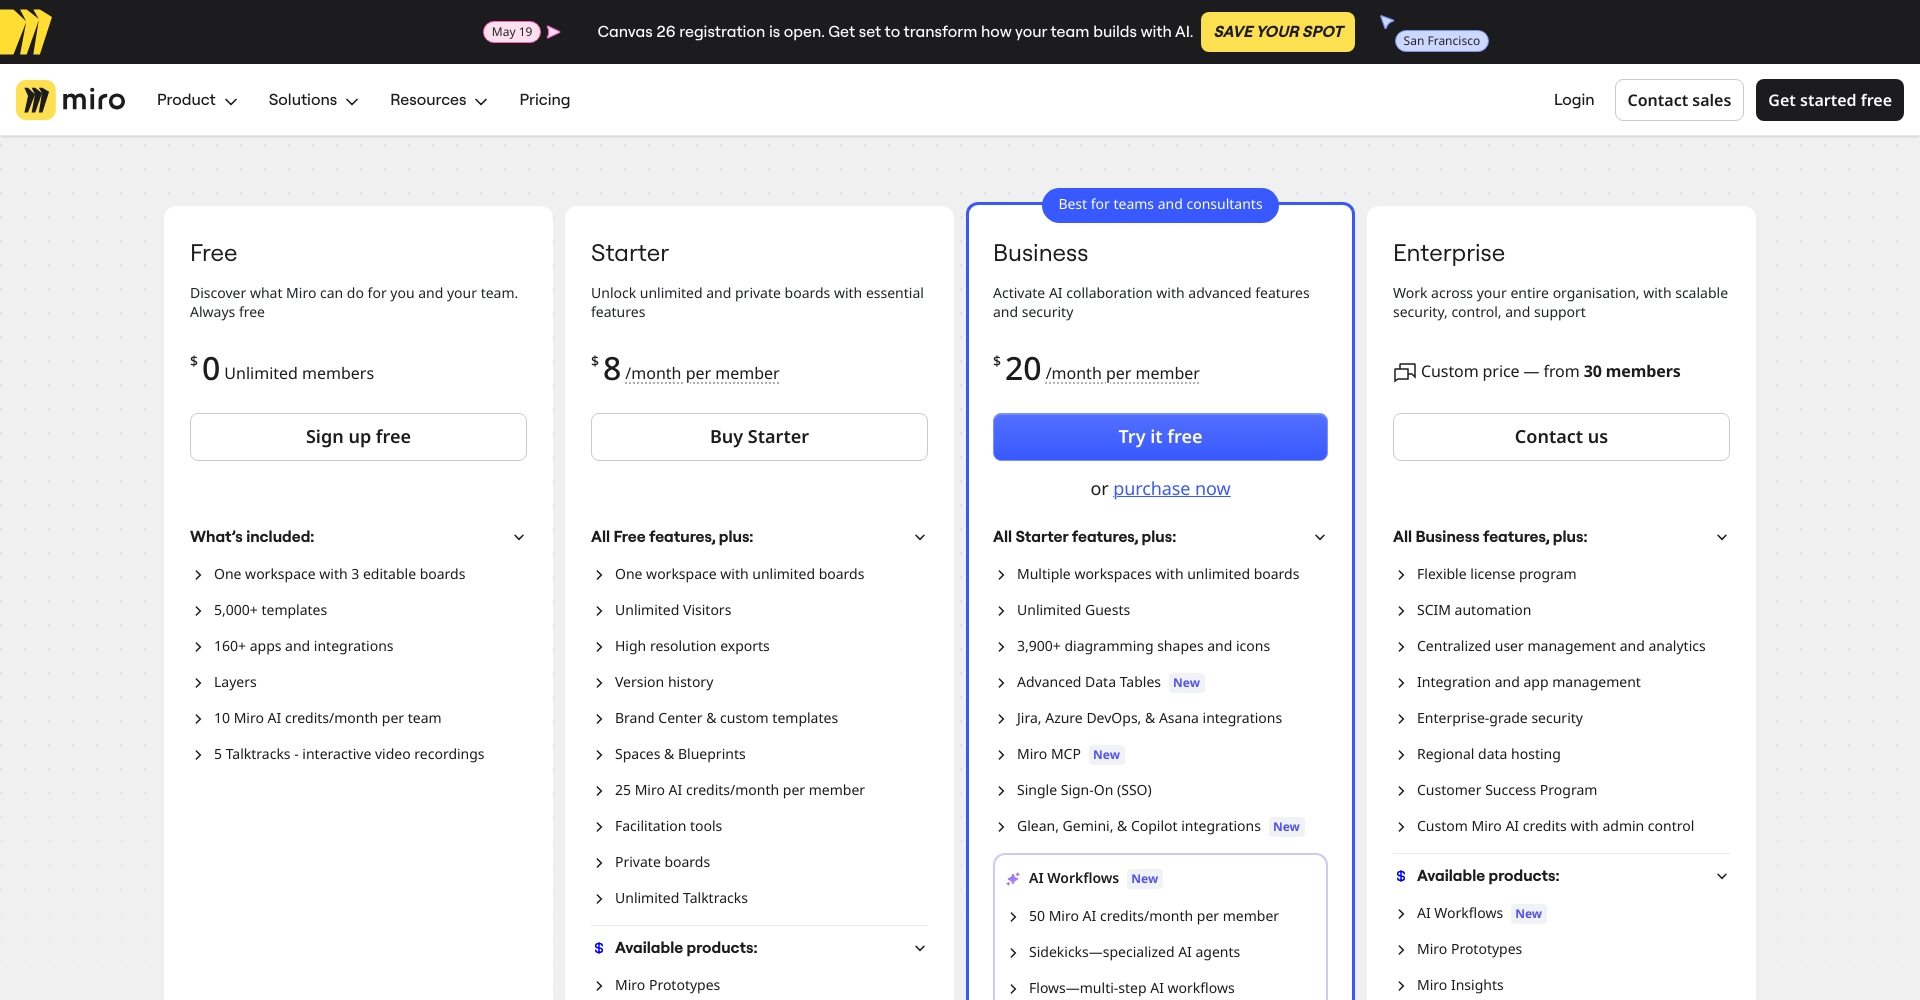Go to the Pricing page
Screen dimensions: 1920x1000
click(x=544, y=100)
